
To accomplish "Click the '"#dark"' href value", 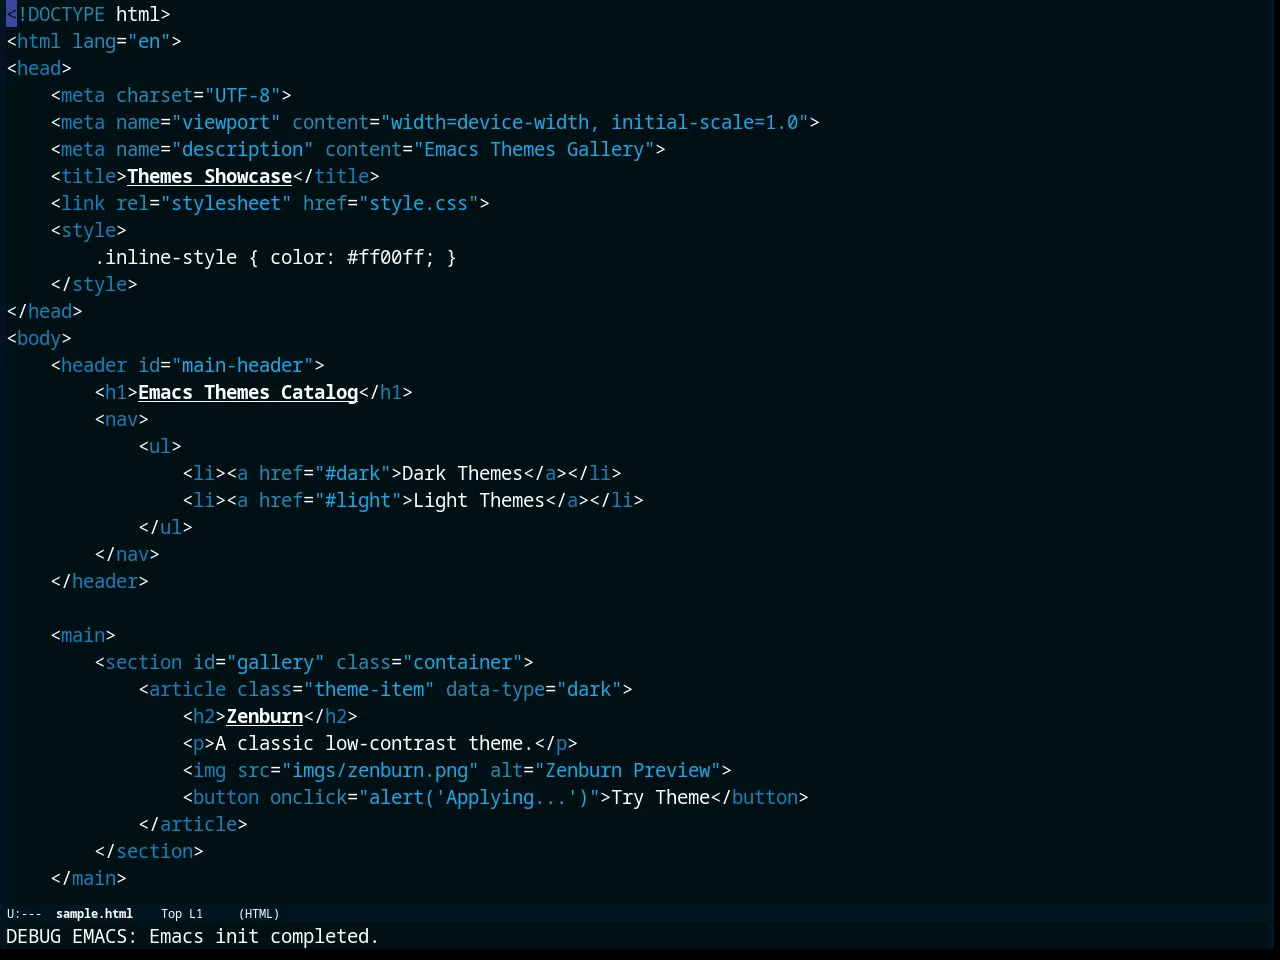I will tap(352, 474).
